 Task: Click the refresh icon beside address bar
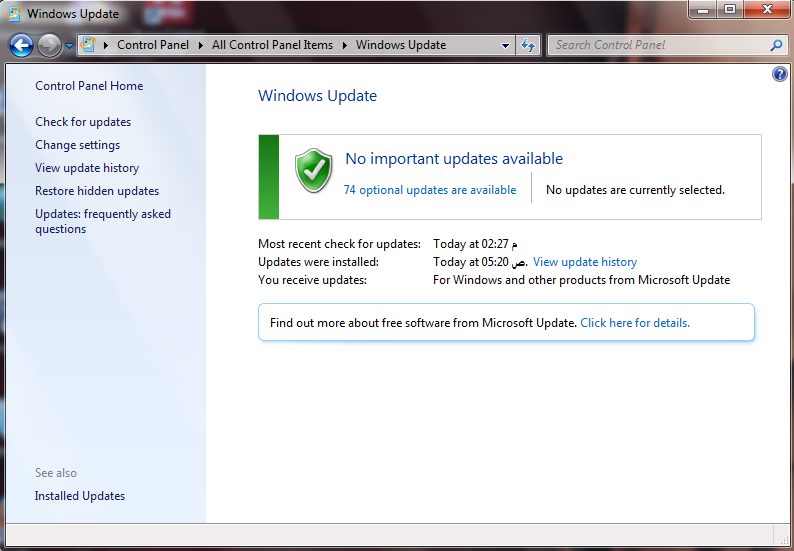point(529,45)
